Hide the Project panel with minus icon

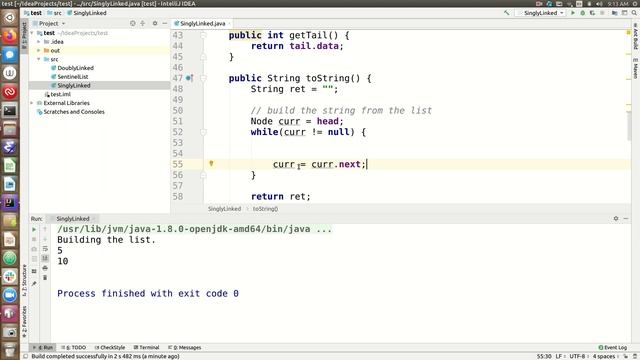[164, 24]
